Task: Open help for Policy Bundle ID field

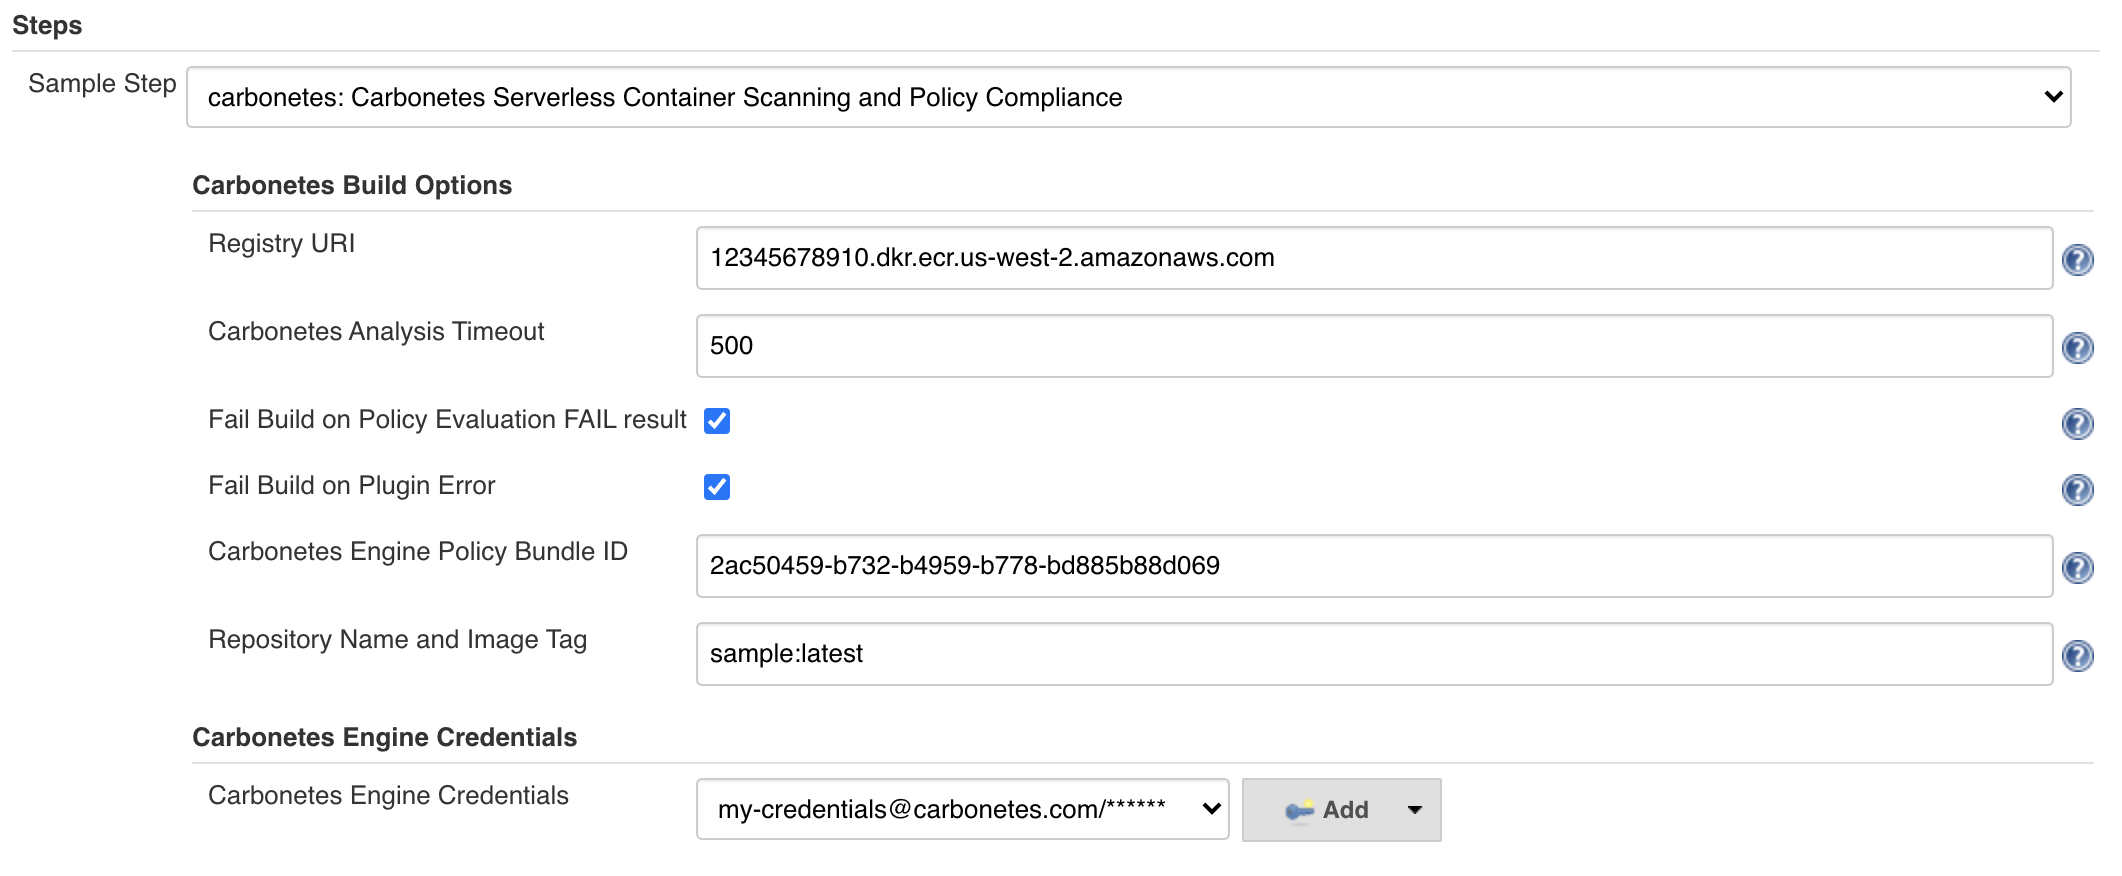Action: coord(2077,568)
